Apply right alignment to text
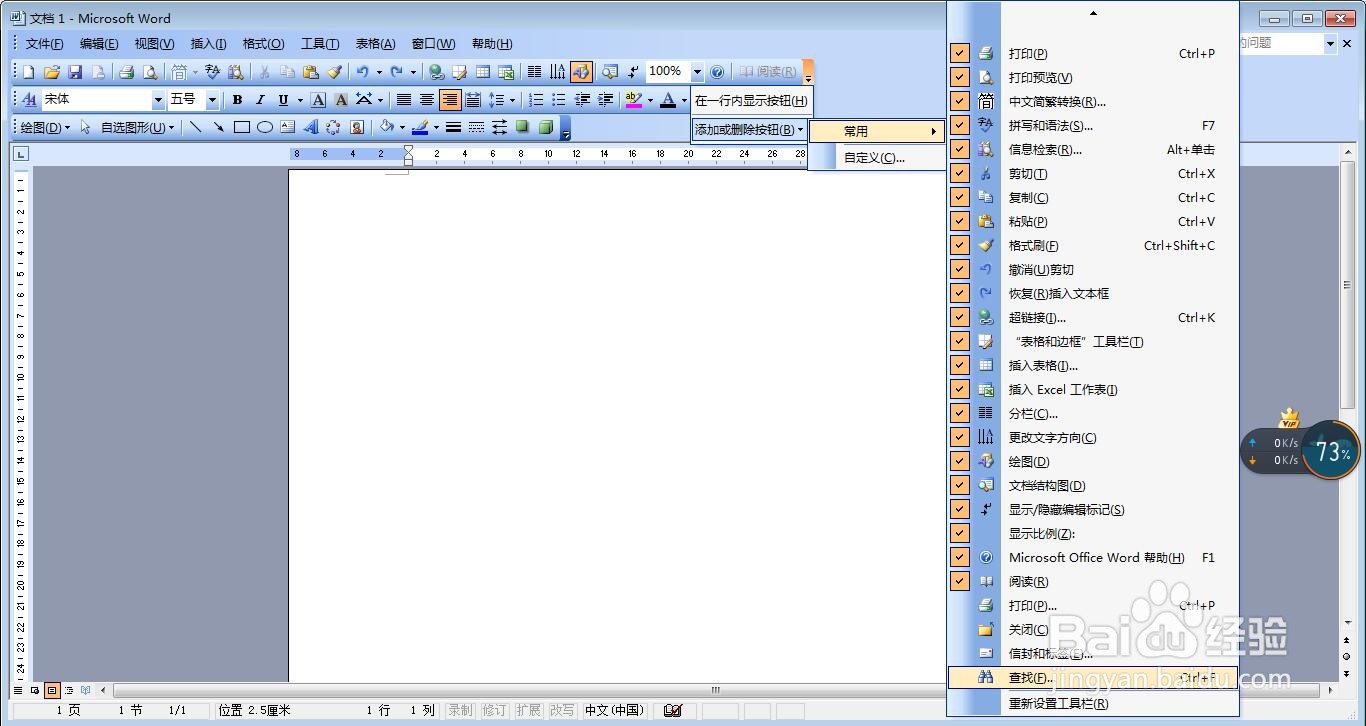 (x=450, y=100)
